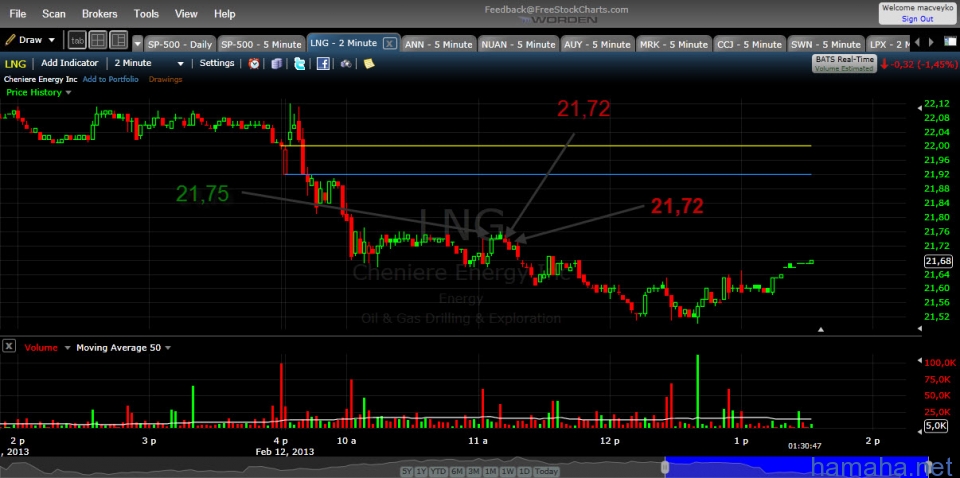Select the Today range button
Image resolution: width=960 pixels, height=478 pixels.
point(546,471)
